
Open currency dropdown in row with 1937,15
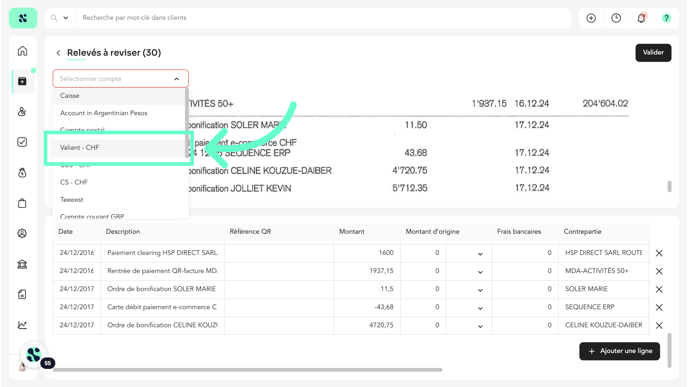[480, 272]
